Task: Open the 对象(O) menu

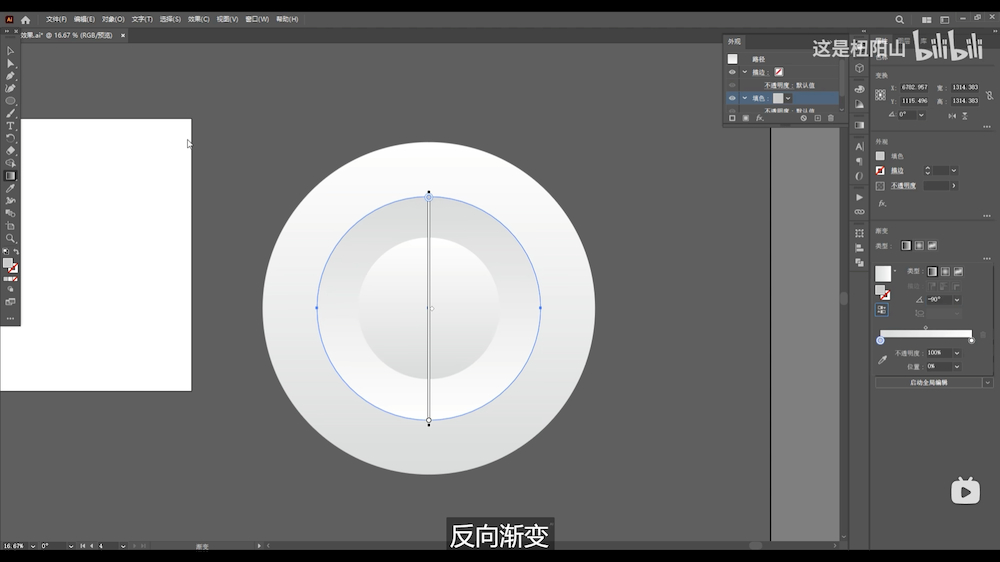Action: point(113,20)
